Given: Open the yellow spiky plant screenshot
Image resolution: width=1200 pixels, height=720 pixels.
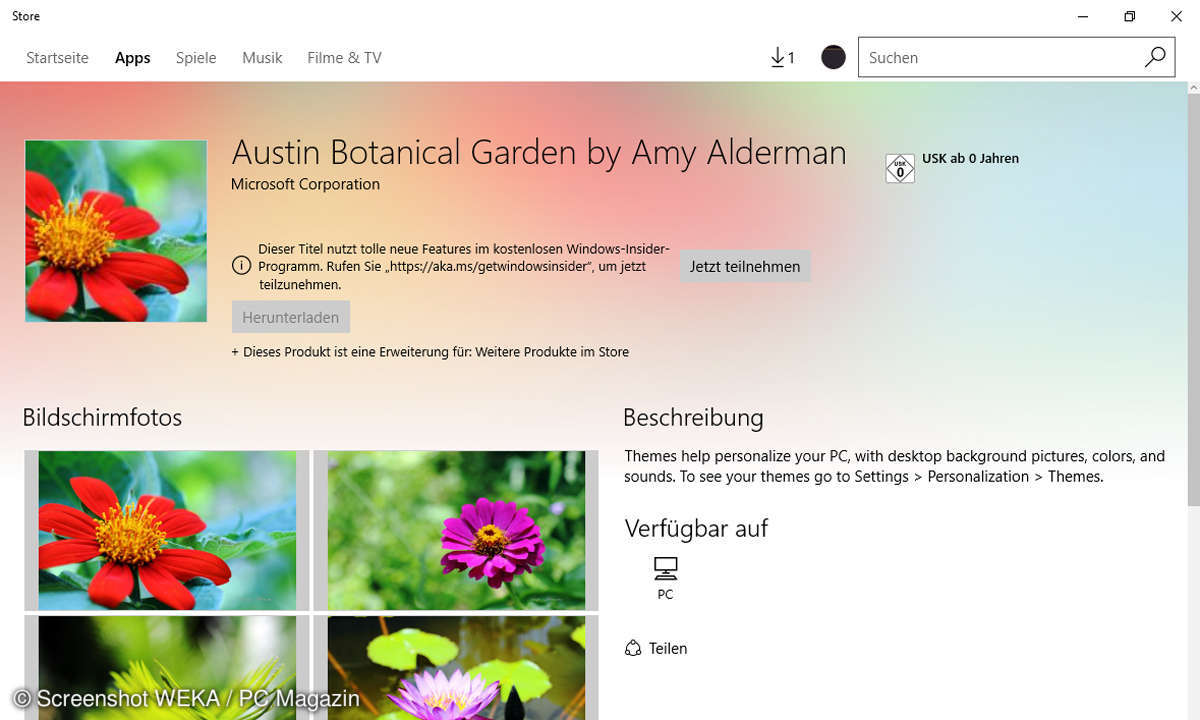Looking at the screenshot, I should pyautogui.click(x=167, y=668).
